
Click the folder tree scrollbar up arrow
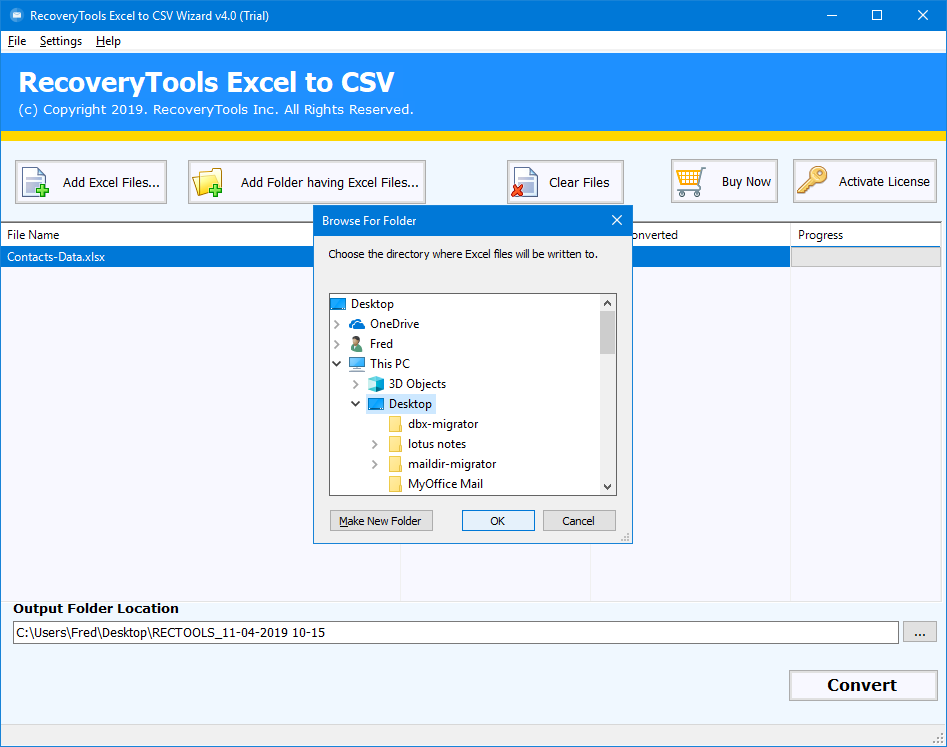click(x=608, y=303)
